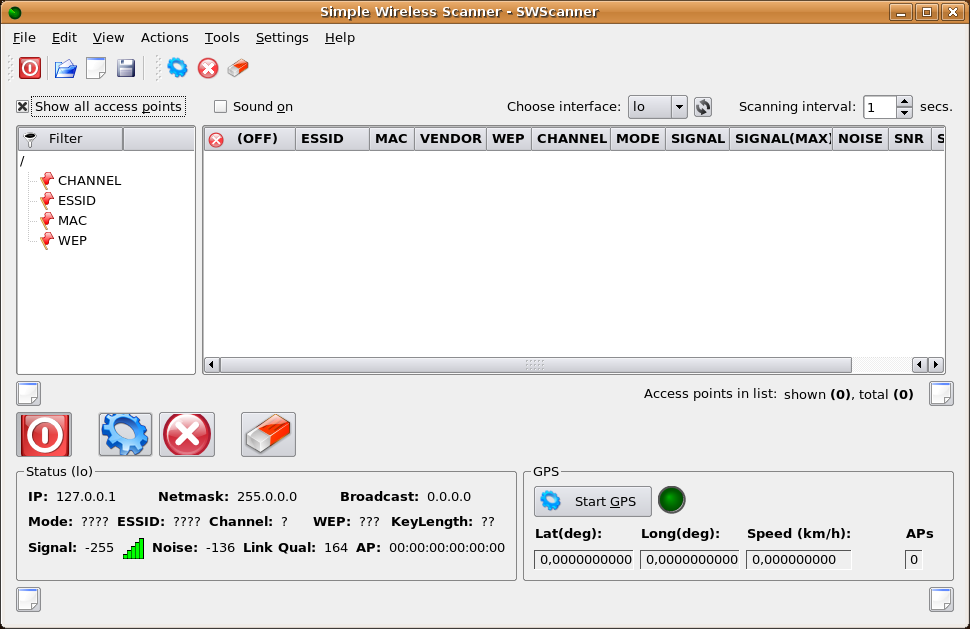Click the funnel icon in Filter header
This screenshot has width=970, height=629.
coord(30,139)
